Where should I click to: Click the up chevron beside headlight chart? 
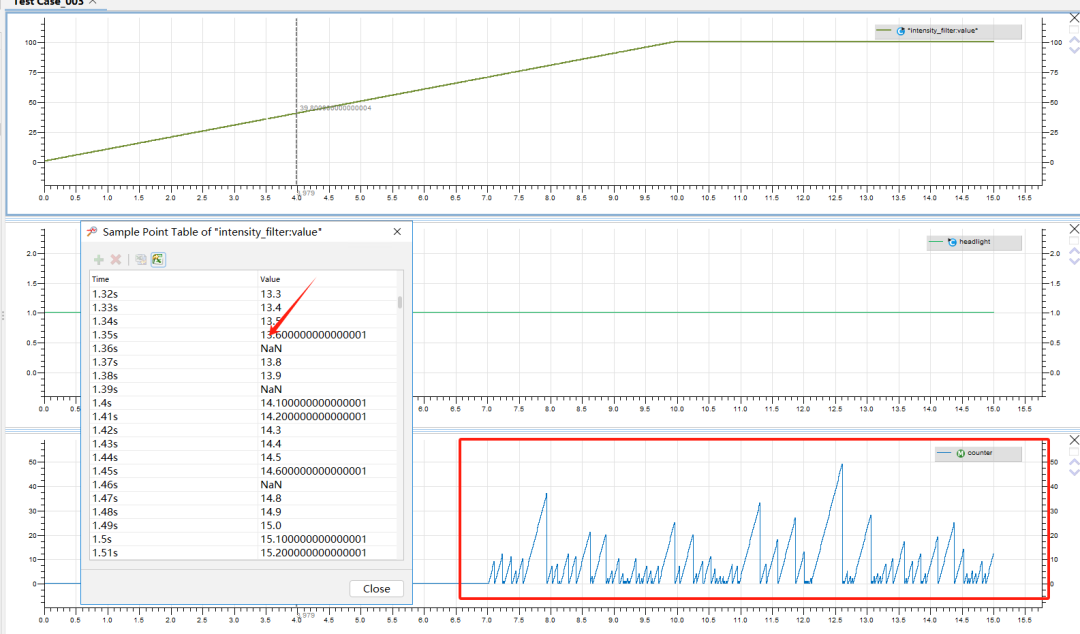(x=1074, y=252)
